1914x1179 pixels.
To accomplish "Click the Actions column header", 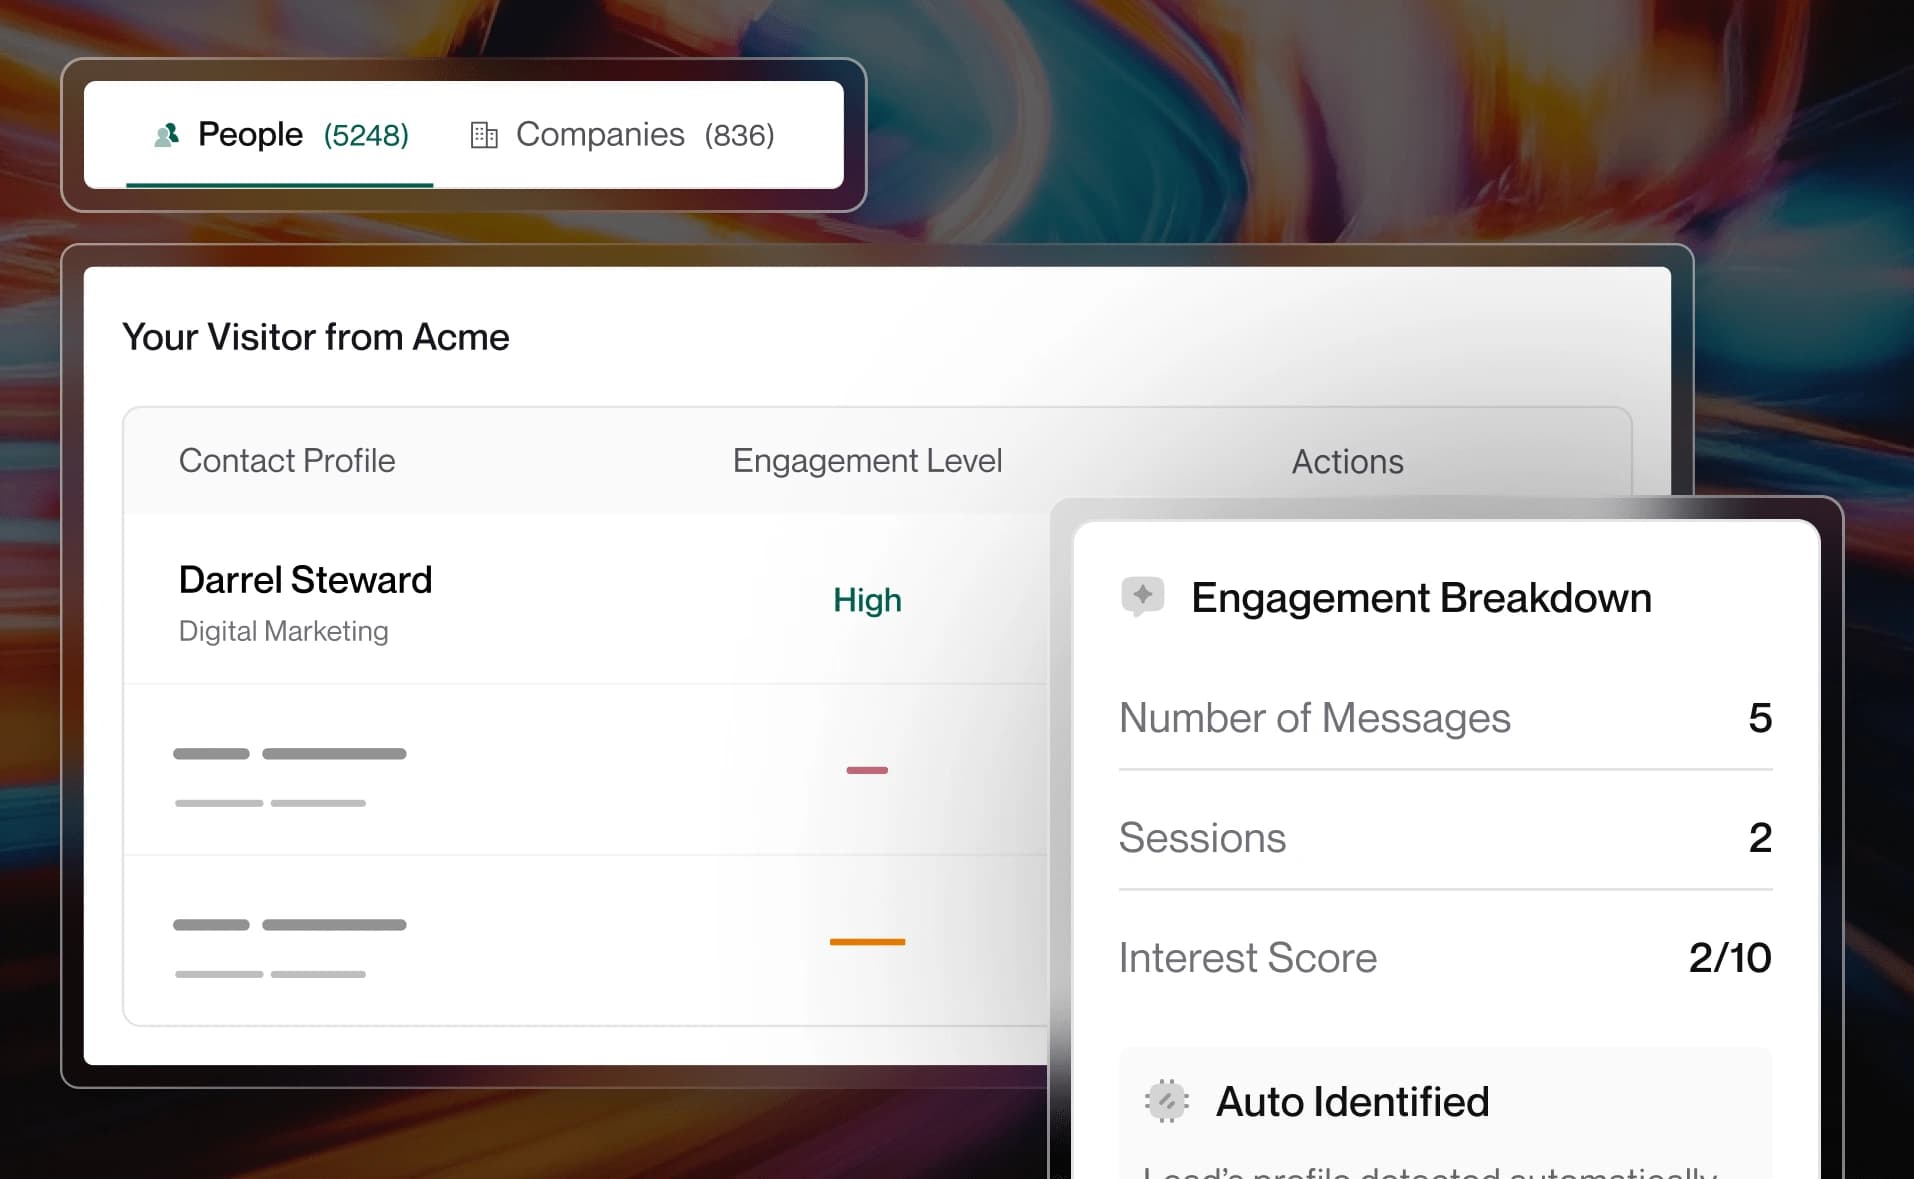I will [x=1347, y=462].
